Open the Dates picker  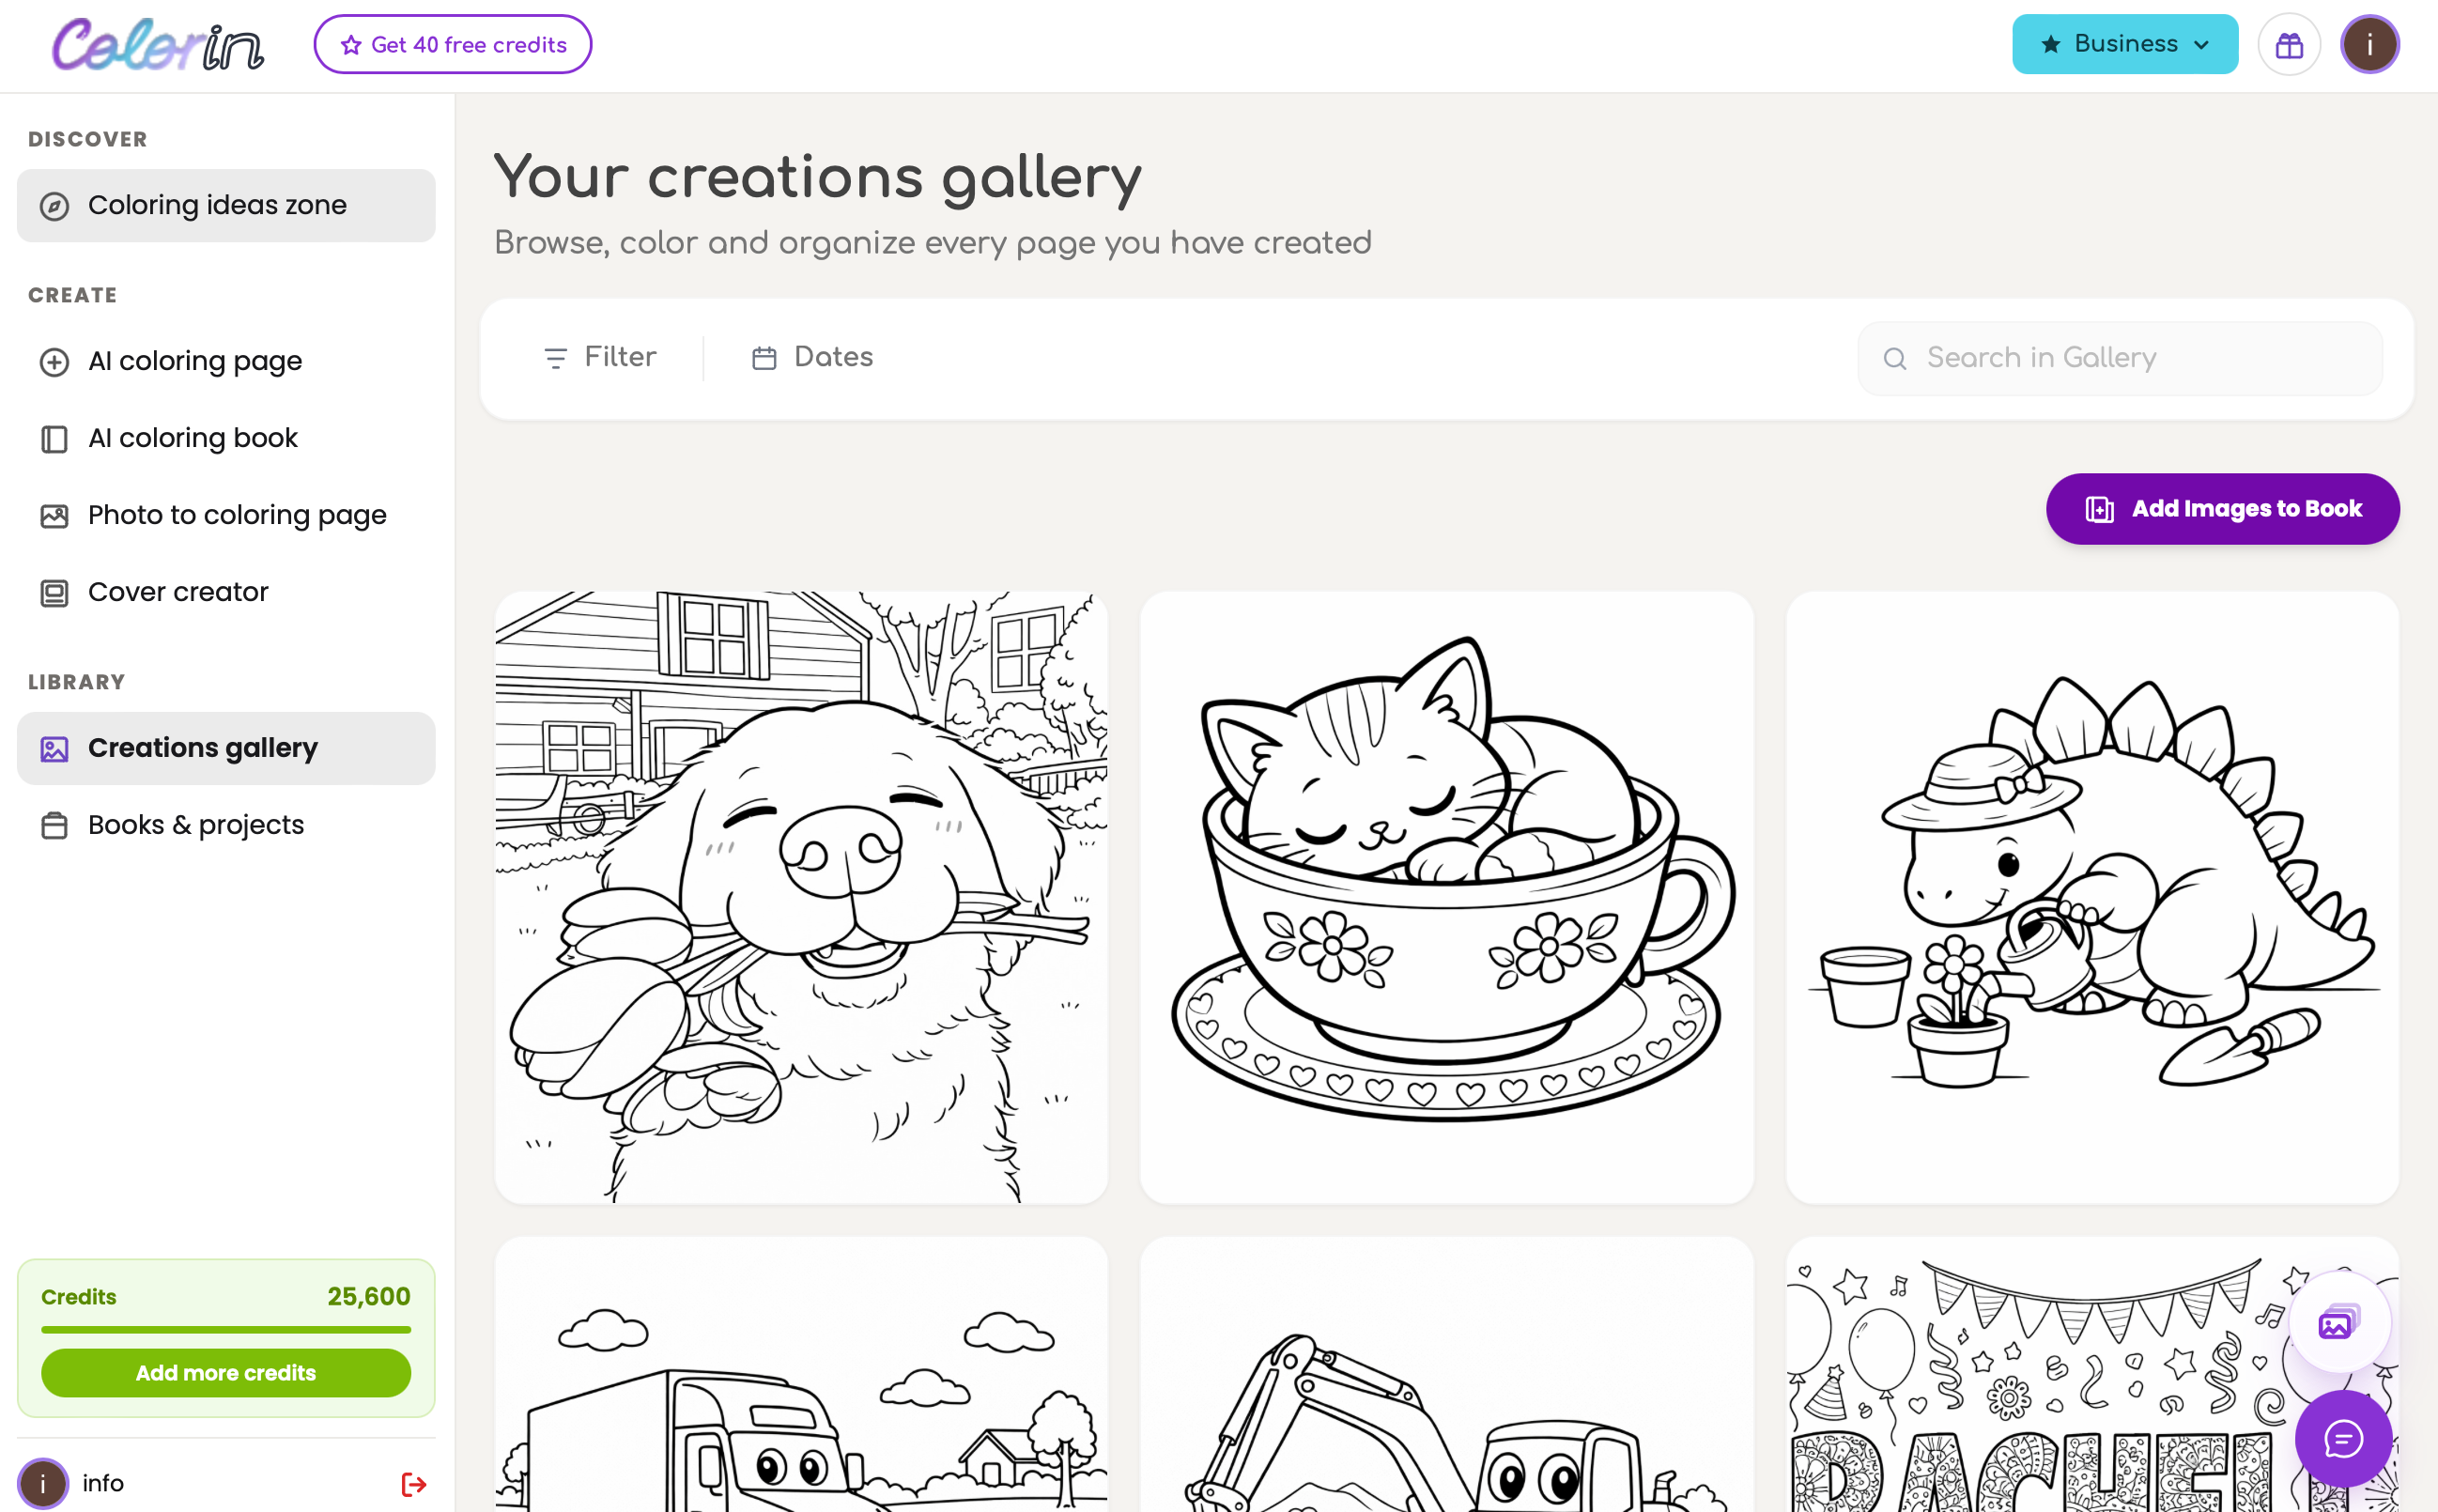point(812,357)
